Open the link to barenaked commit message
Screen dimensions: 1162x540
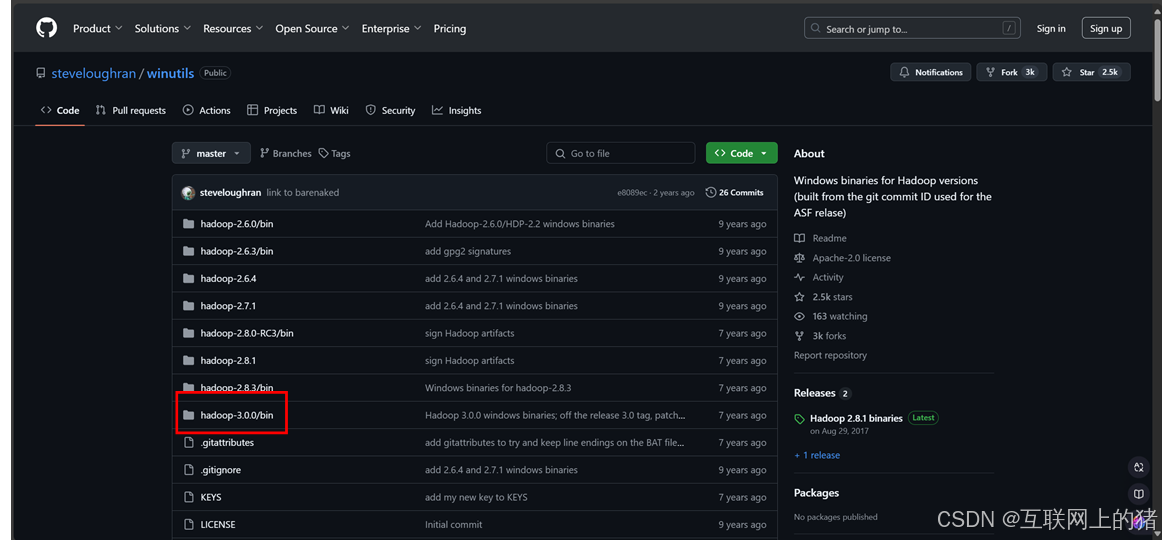pyautogui.click(x=303, y=193)
